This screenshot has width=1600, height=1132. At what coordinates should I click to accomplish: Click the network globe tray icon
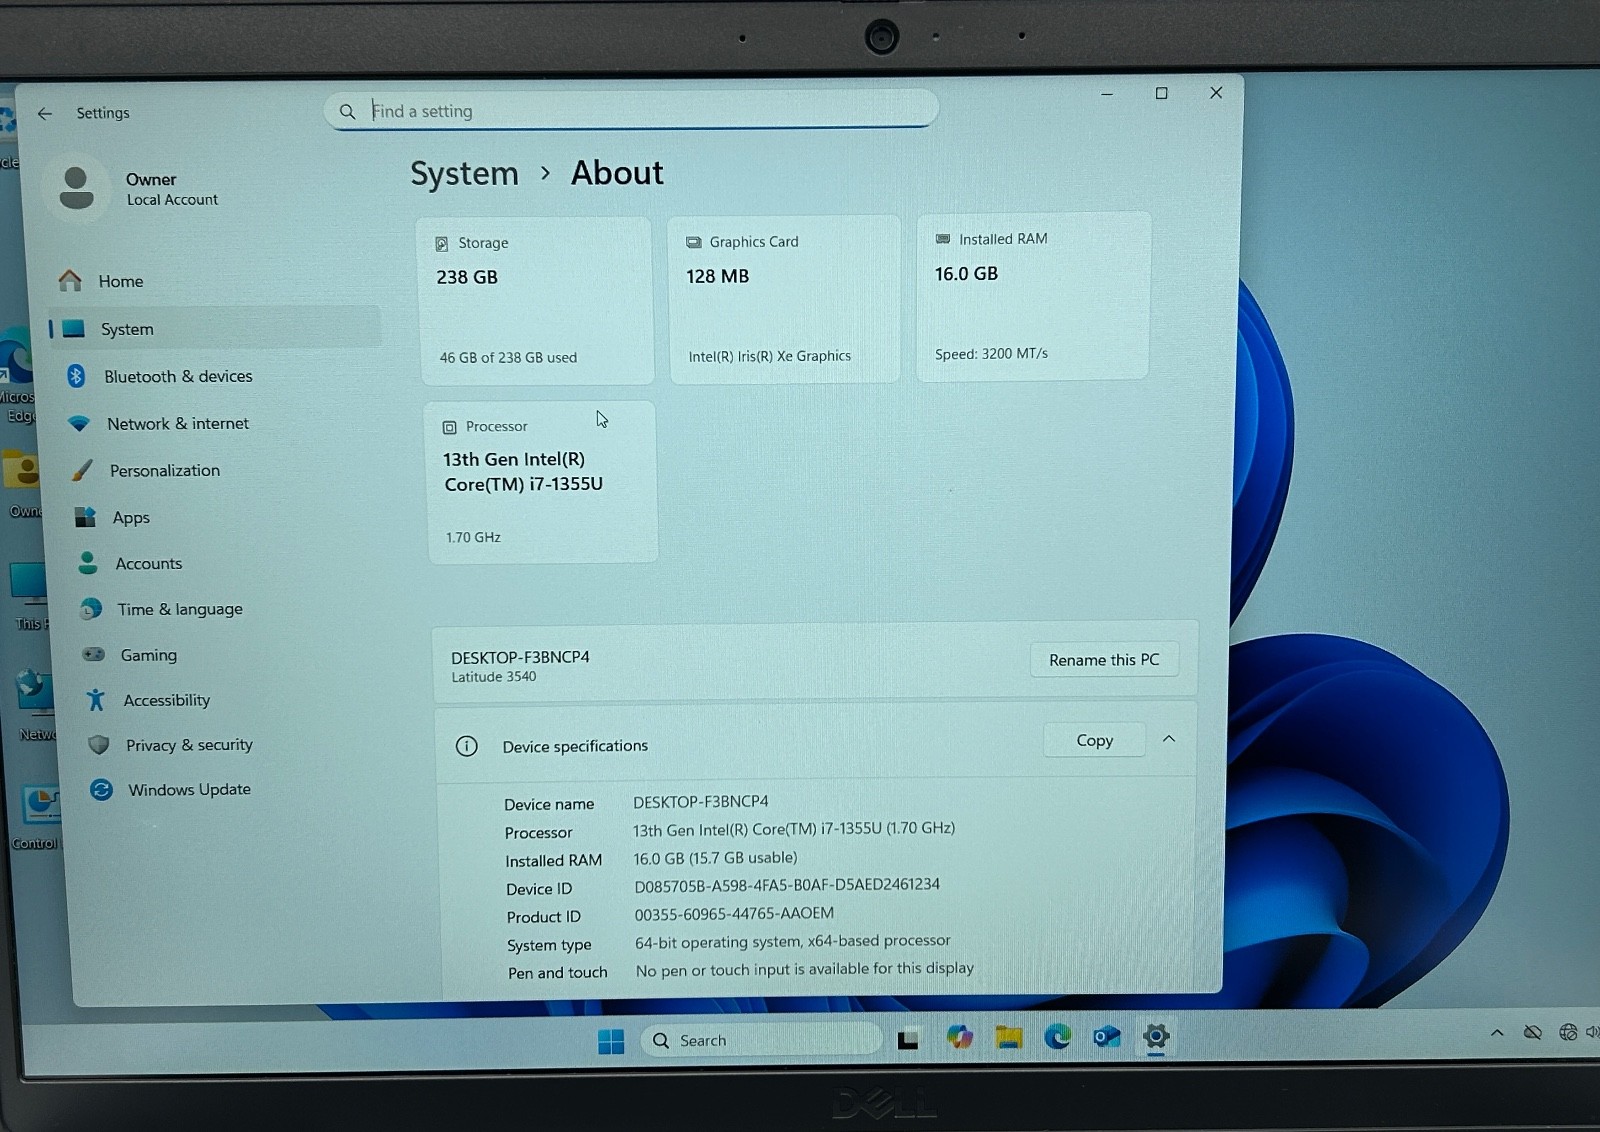1567,1032
